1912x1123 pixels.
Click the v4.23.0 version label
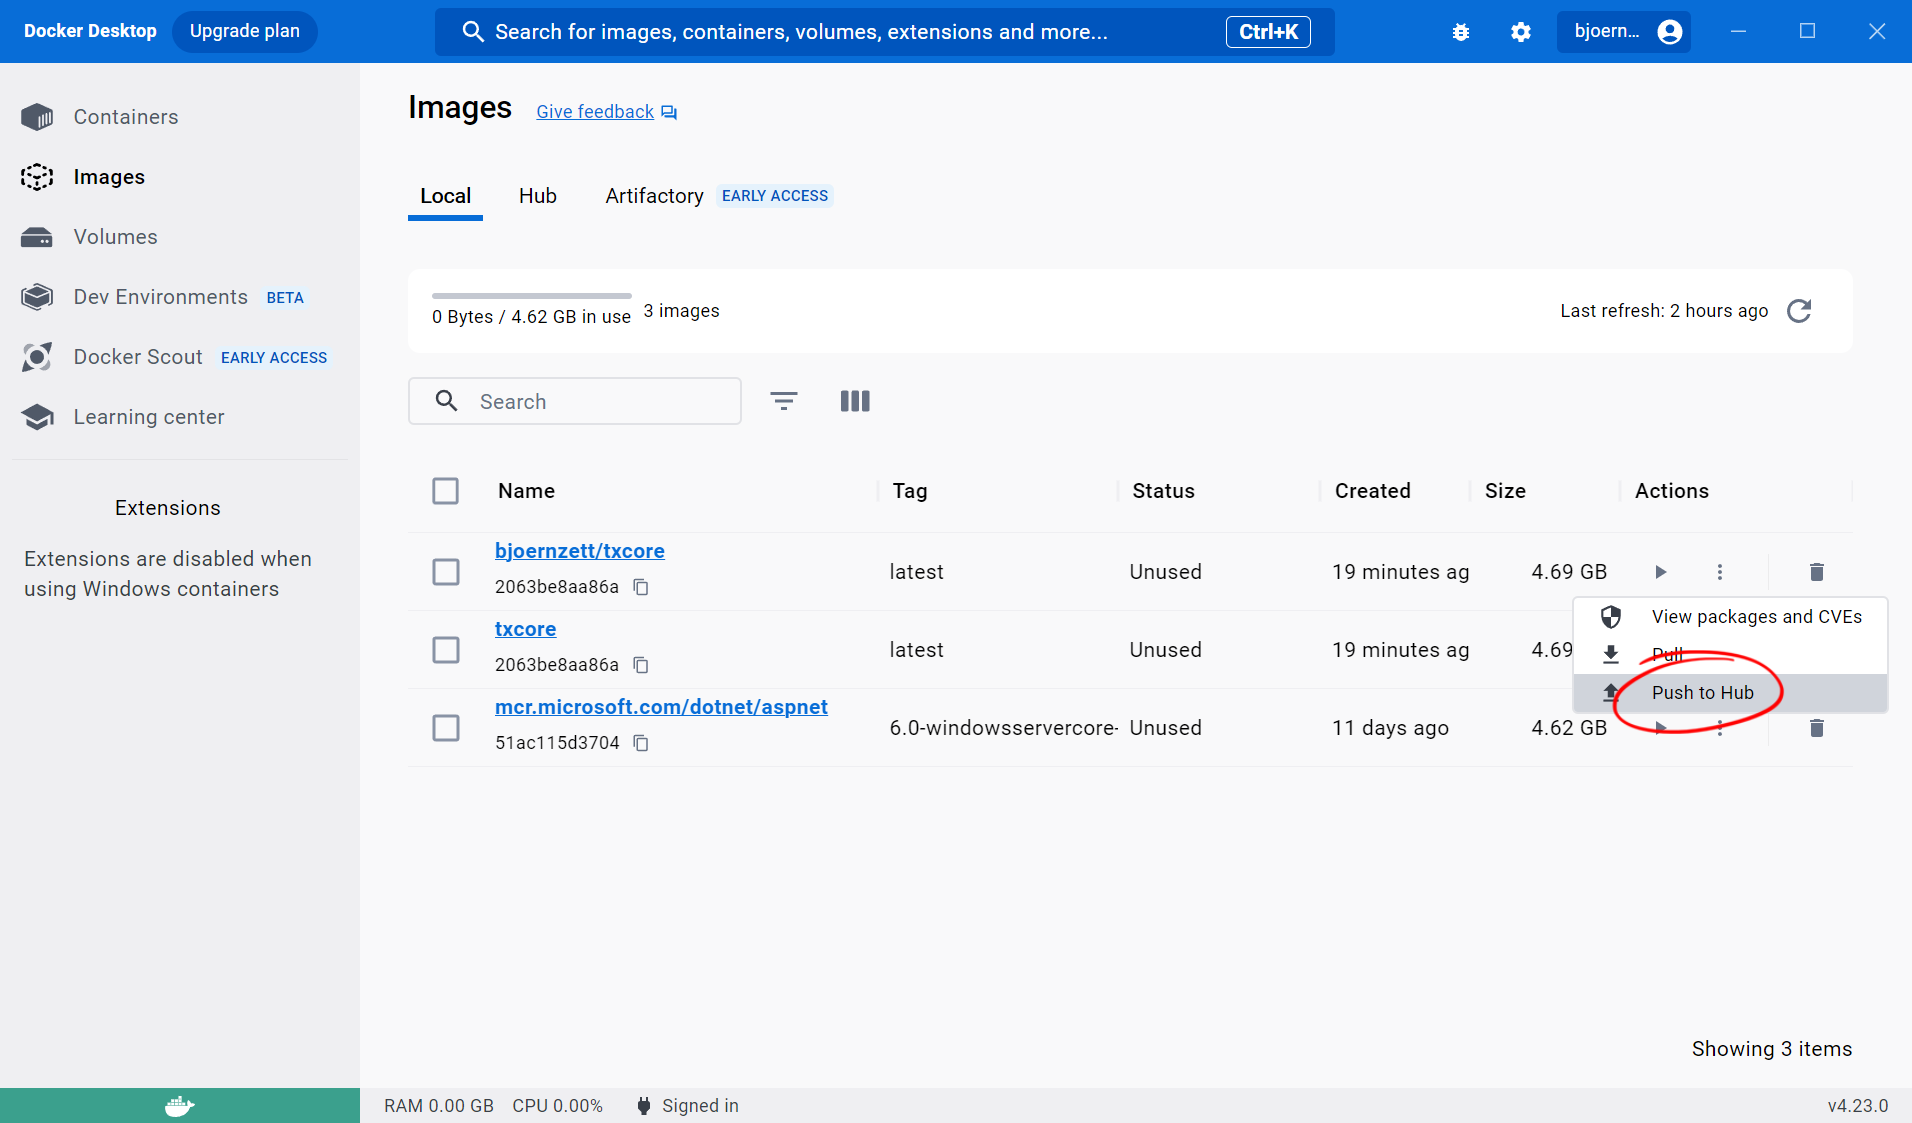pos(1858,1106)
